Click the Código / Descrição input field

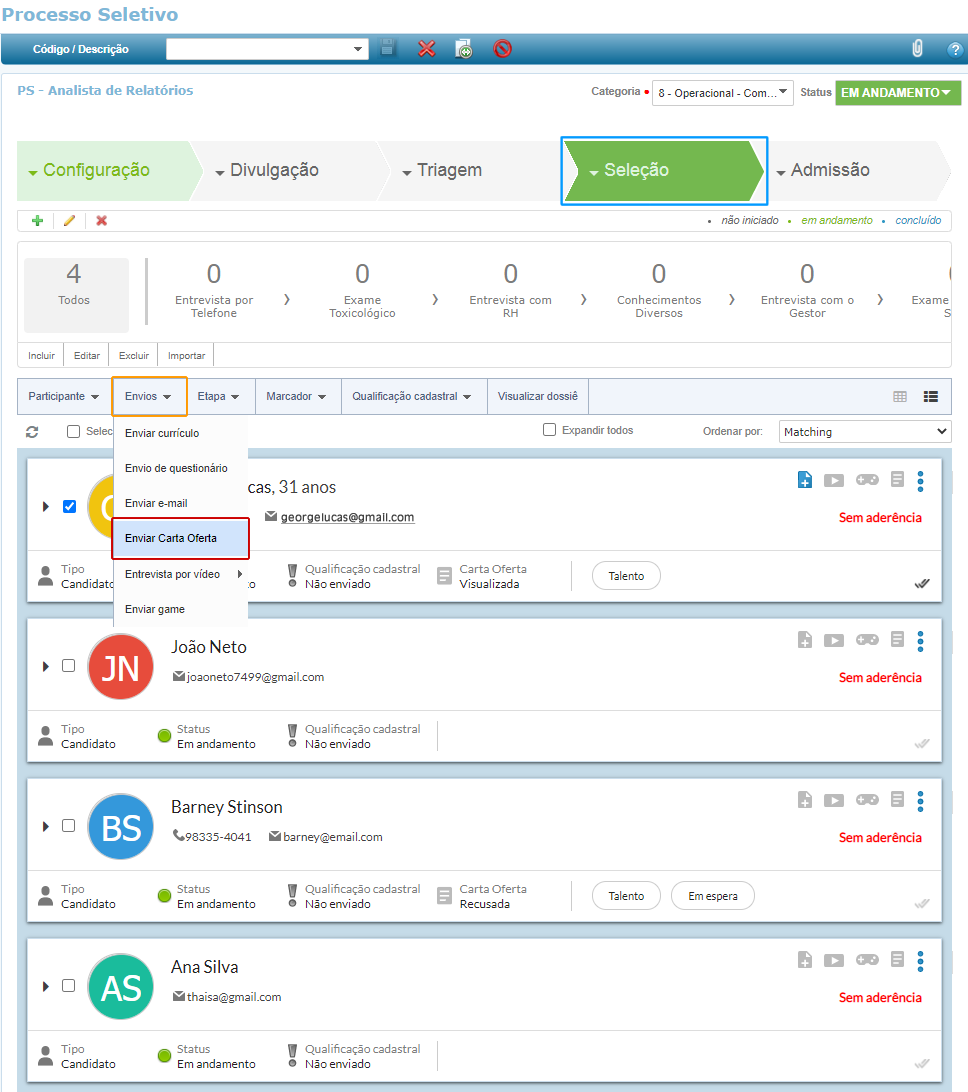pyautogui.click(x=266, y=48)
